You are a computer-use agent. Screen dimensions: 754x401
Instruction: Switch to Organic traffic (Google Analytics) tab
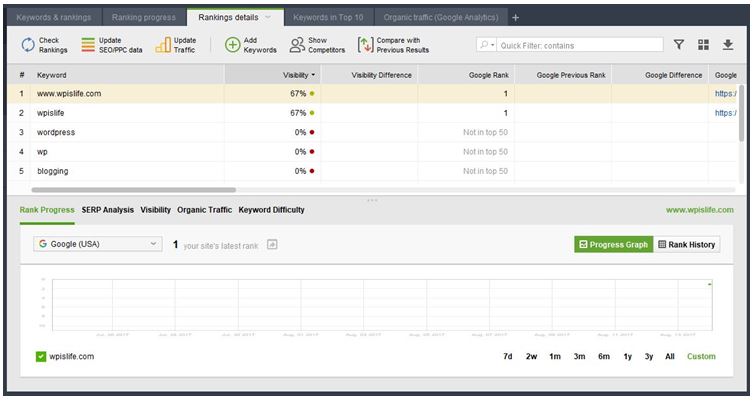click(x=441, y=17)
